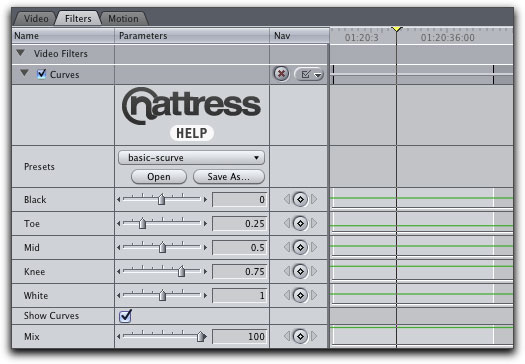
Task: Add a keyframe for the Knee parameter
Action: 300,271
